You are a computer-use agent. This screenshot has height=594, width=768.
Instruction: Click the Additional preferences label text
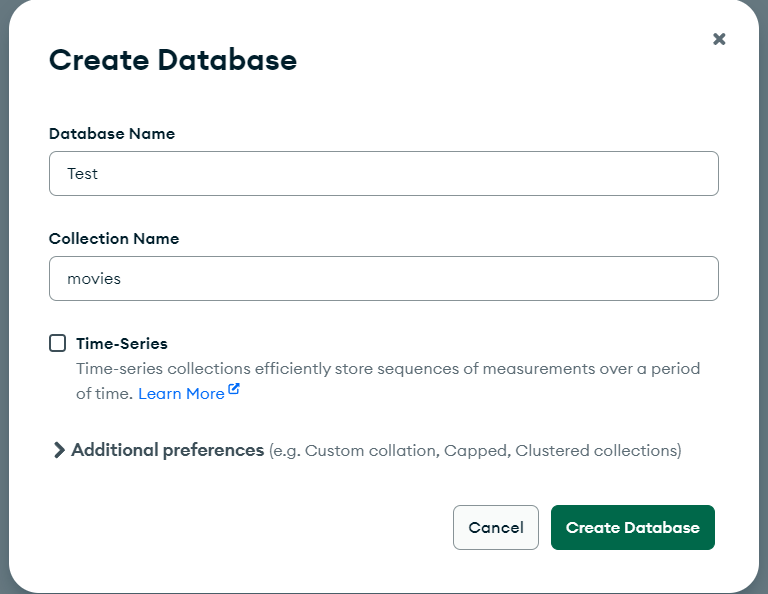(168, 450)
